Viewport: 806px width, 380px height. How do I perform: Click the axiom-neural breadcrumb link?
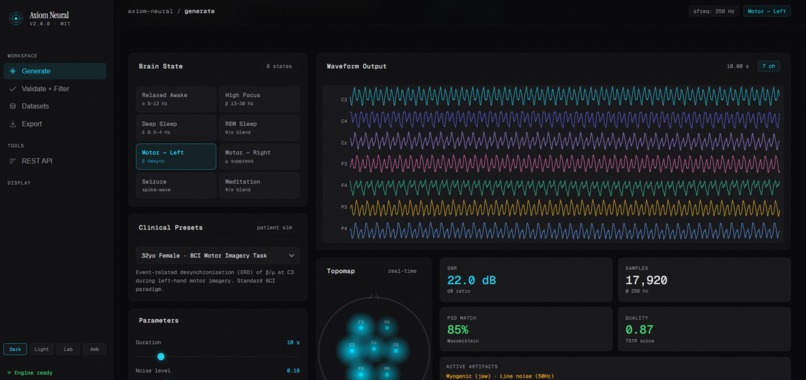pyautogui.click(x=151, y=11)
